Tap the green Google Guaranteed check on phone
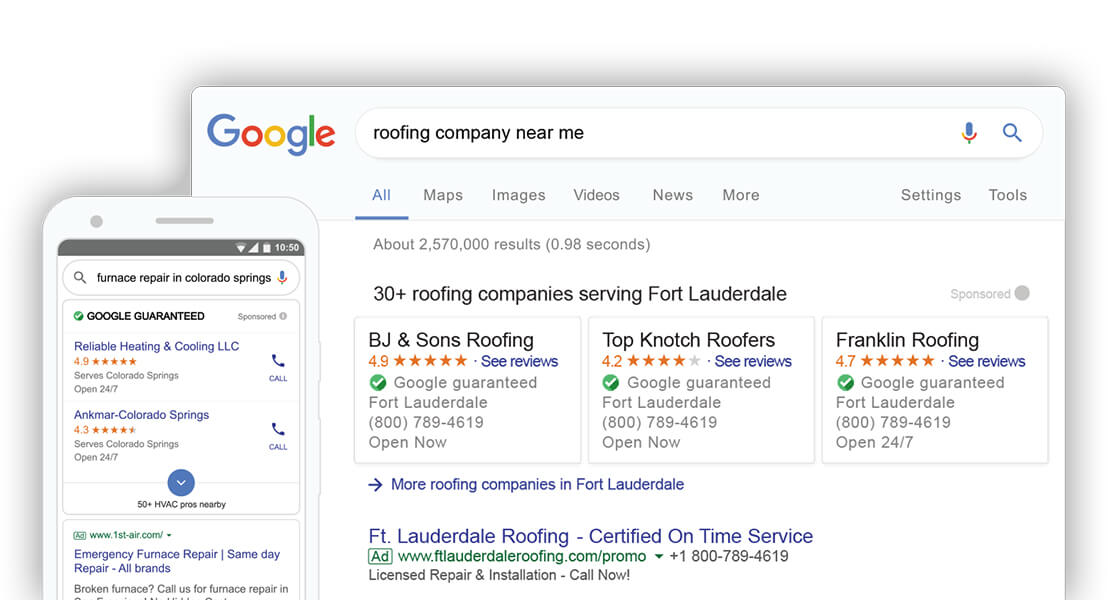Image resolution: width=1108 pixels, height=600 pixels. tap(78, 316)
